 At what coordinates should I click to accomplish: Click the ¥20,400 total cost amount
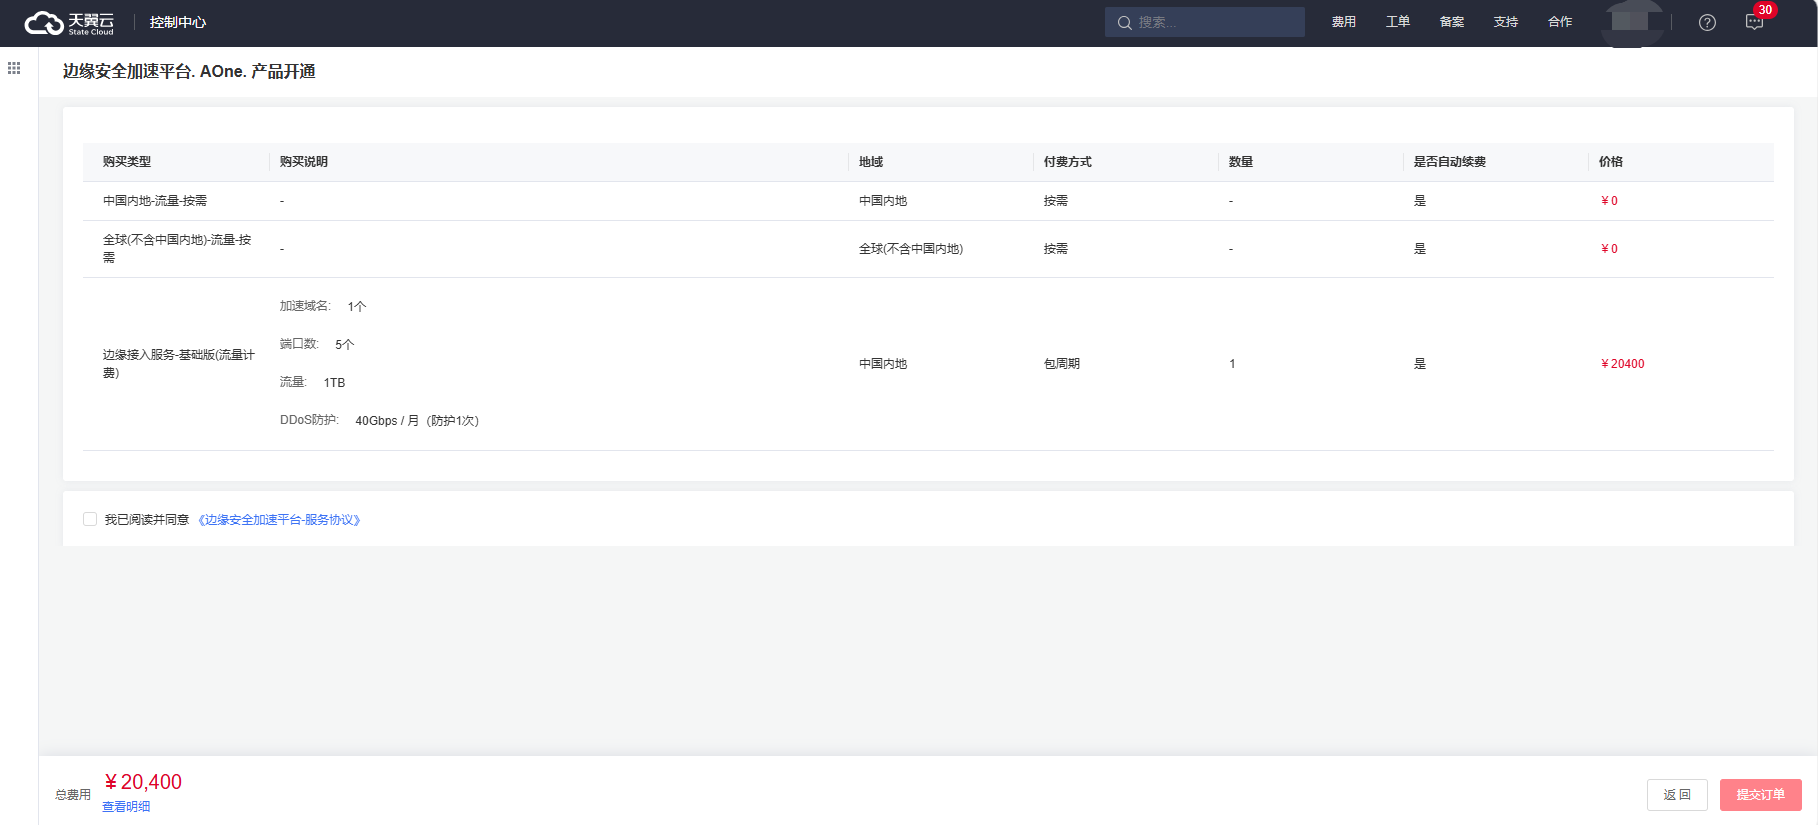click(x=143, y=782)
